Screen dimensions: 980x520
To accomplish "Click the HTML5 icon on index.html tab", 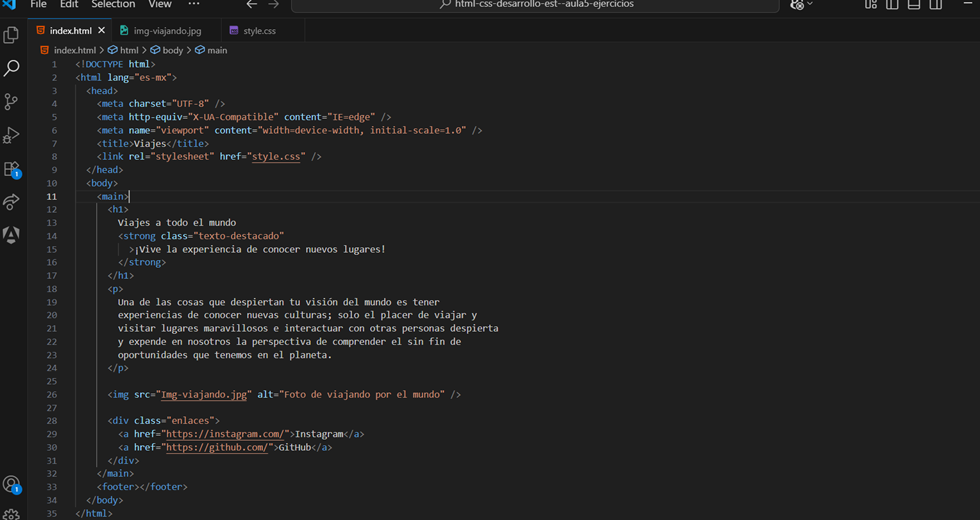I will click(41, 30).
